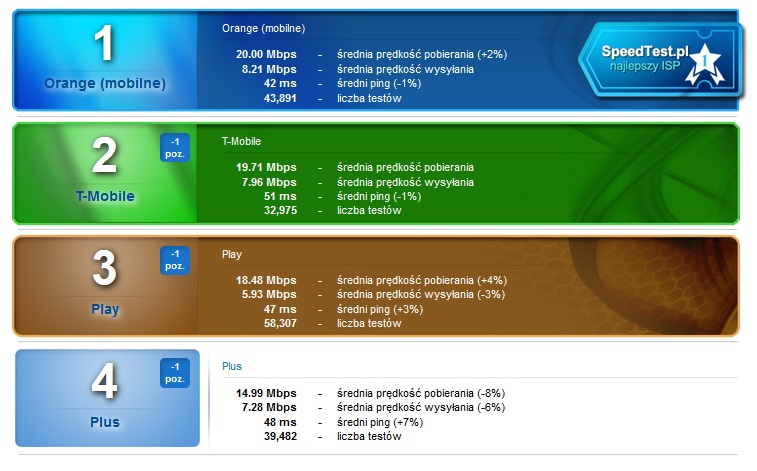Click the large rank number 3
757x471 pixels.
coord(105,269)
